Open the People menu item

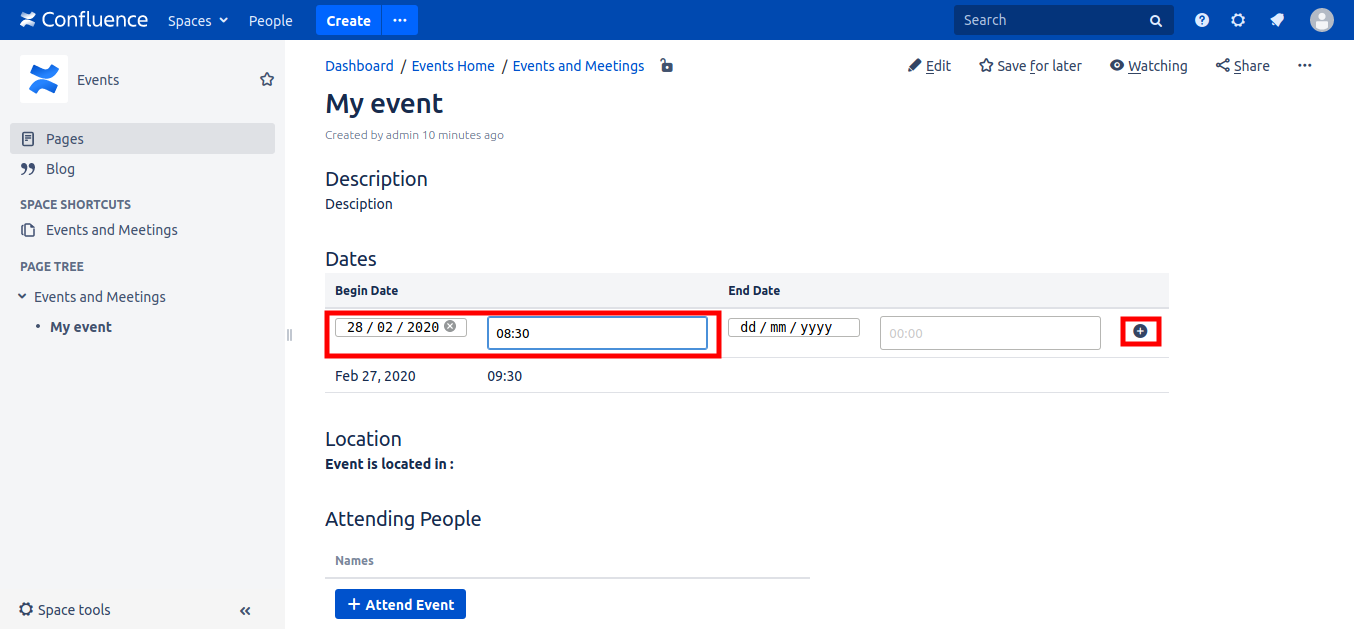click(x=270, y=20)
